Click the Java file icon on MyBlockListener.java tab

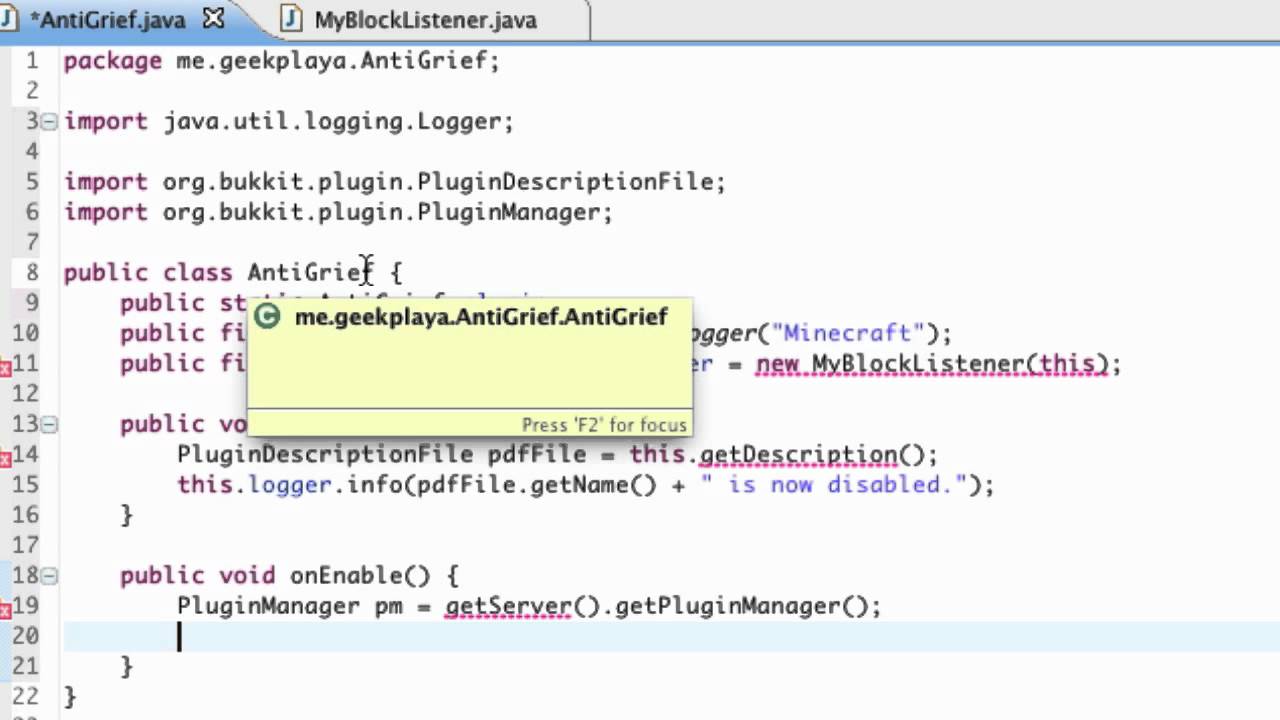pos(290,19)
